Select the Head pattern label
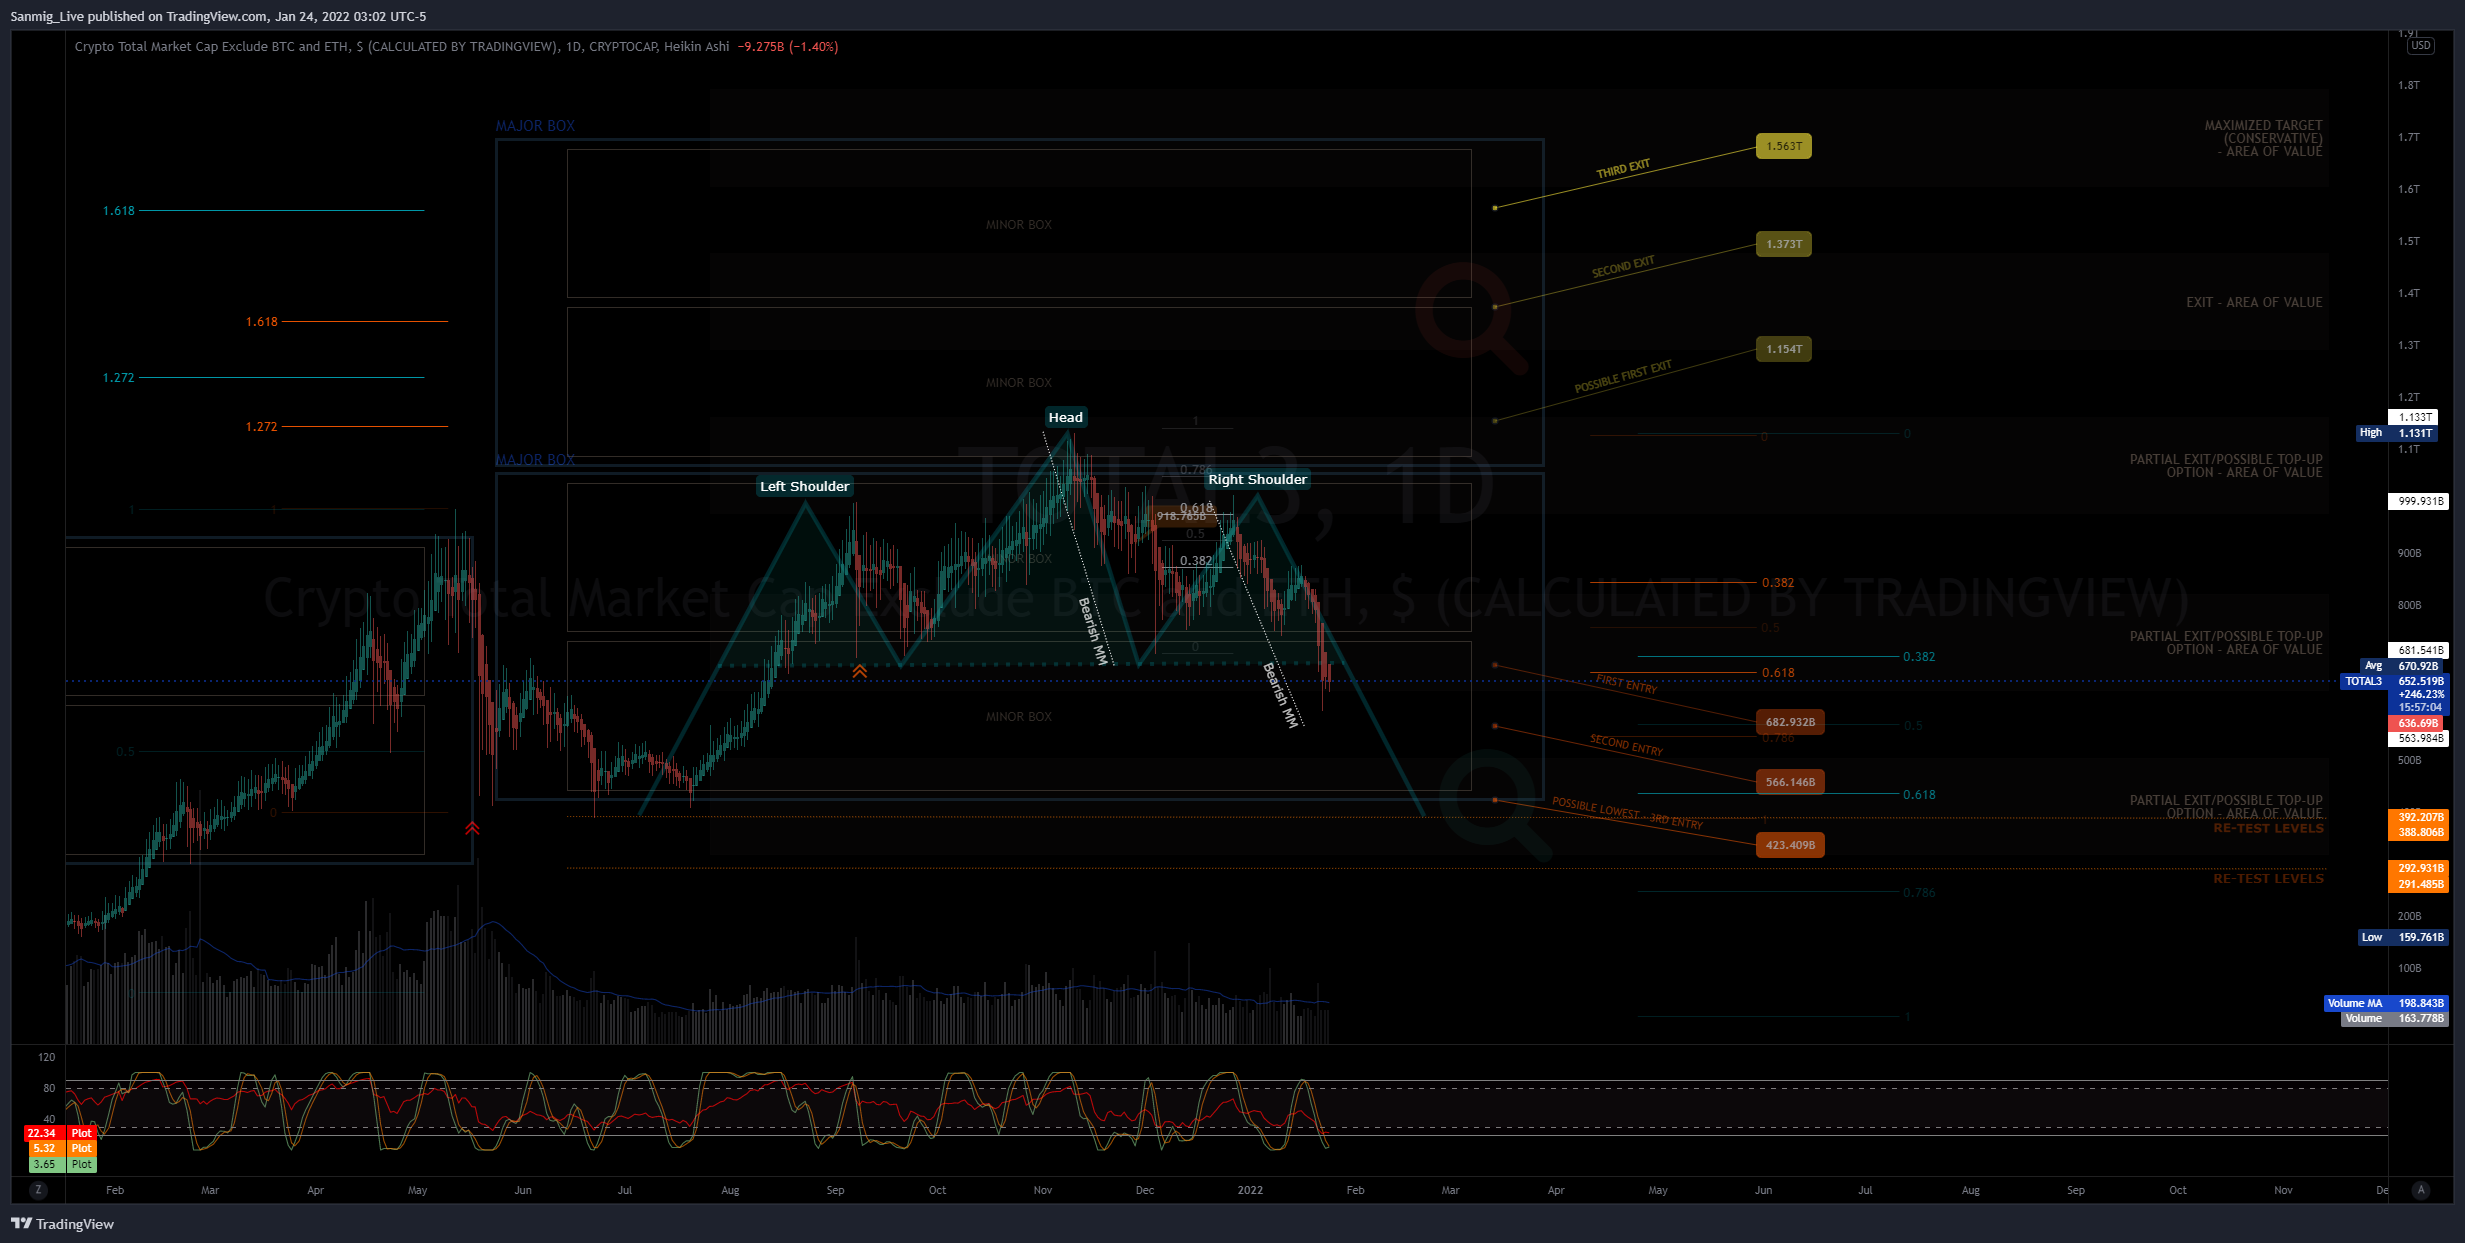2465x1243 pixels. pos(1065,417)
